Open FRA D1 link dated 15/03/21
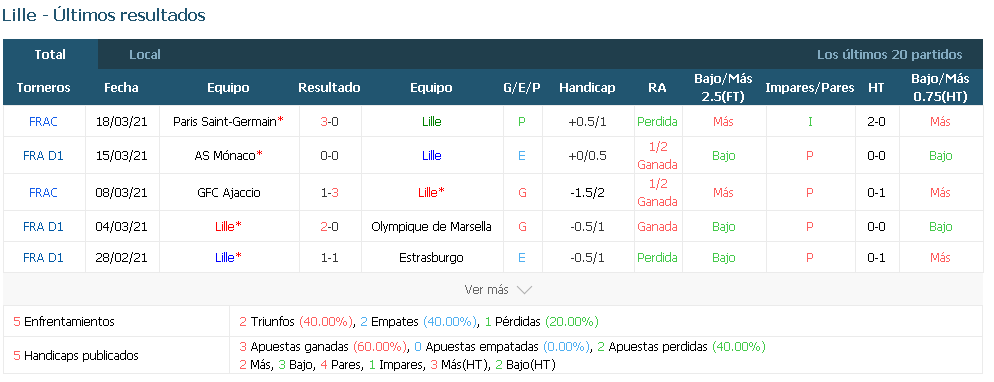The height and width of the screenshot is (382, 994). 43,155
